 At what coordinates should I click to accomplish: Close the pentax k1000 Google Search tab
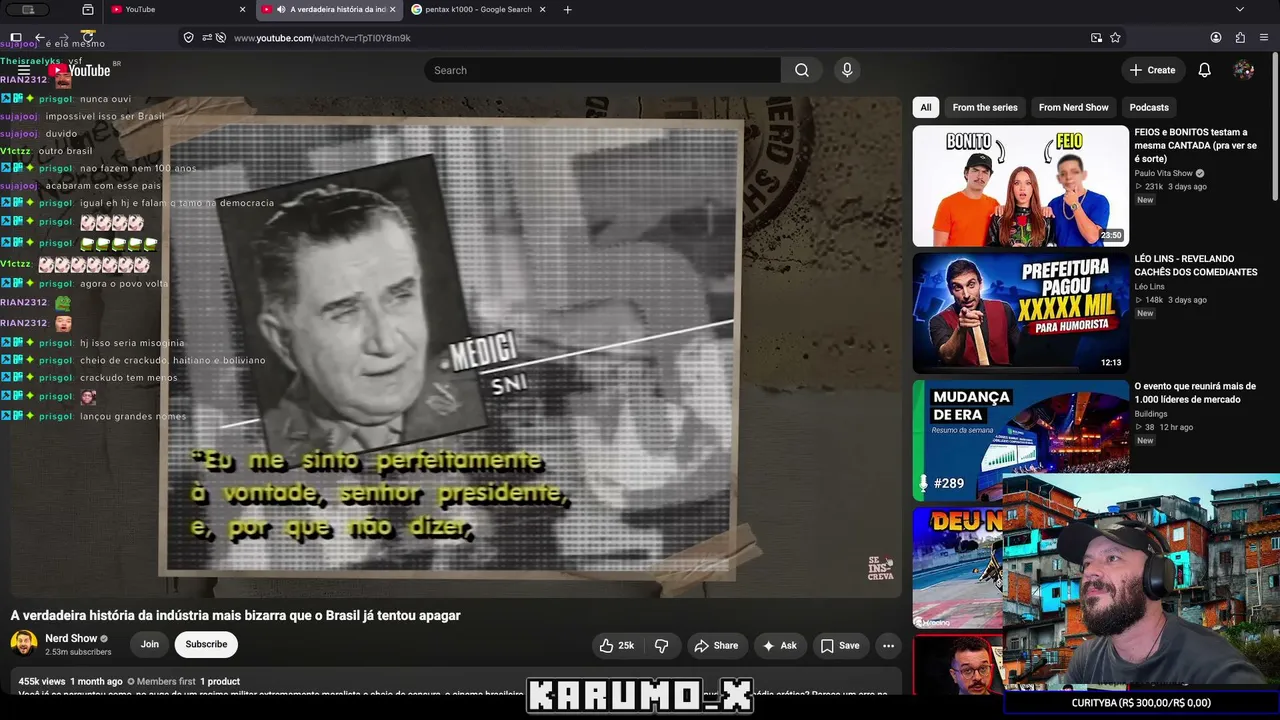tap(542, 10)
